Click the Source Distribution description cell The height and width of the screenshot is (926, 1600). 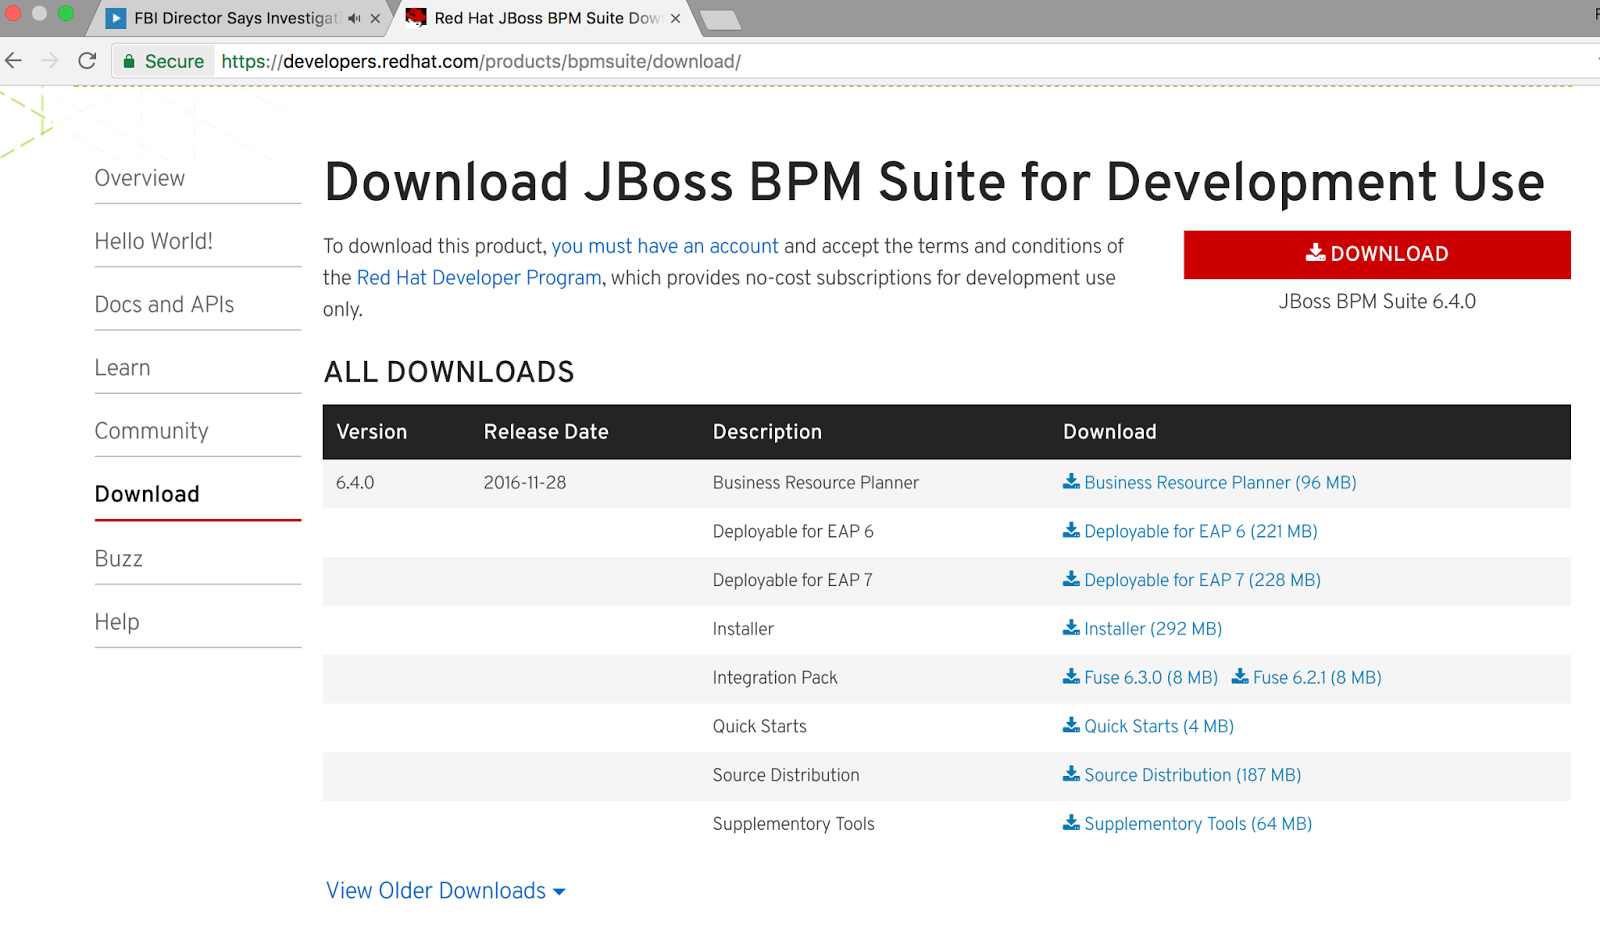(x=786, y=775)
